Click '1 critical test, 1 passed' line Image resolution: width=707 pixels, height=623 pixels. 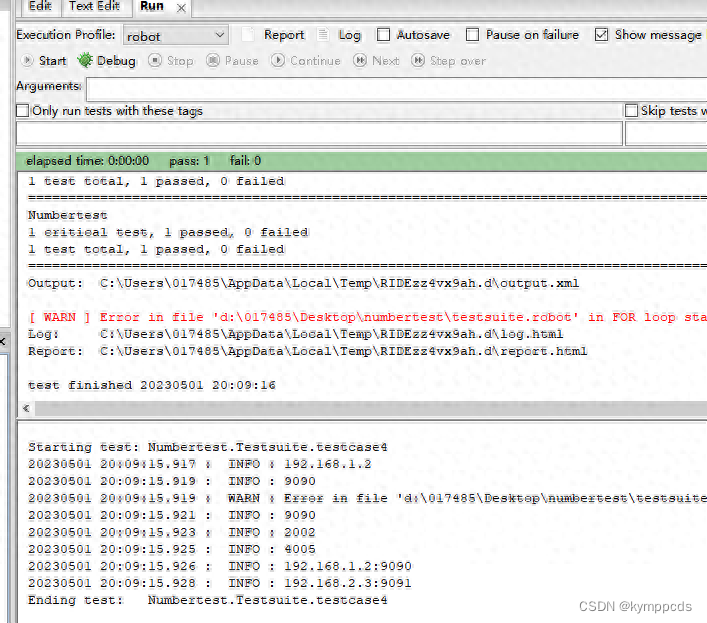[x=168, y=232]
